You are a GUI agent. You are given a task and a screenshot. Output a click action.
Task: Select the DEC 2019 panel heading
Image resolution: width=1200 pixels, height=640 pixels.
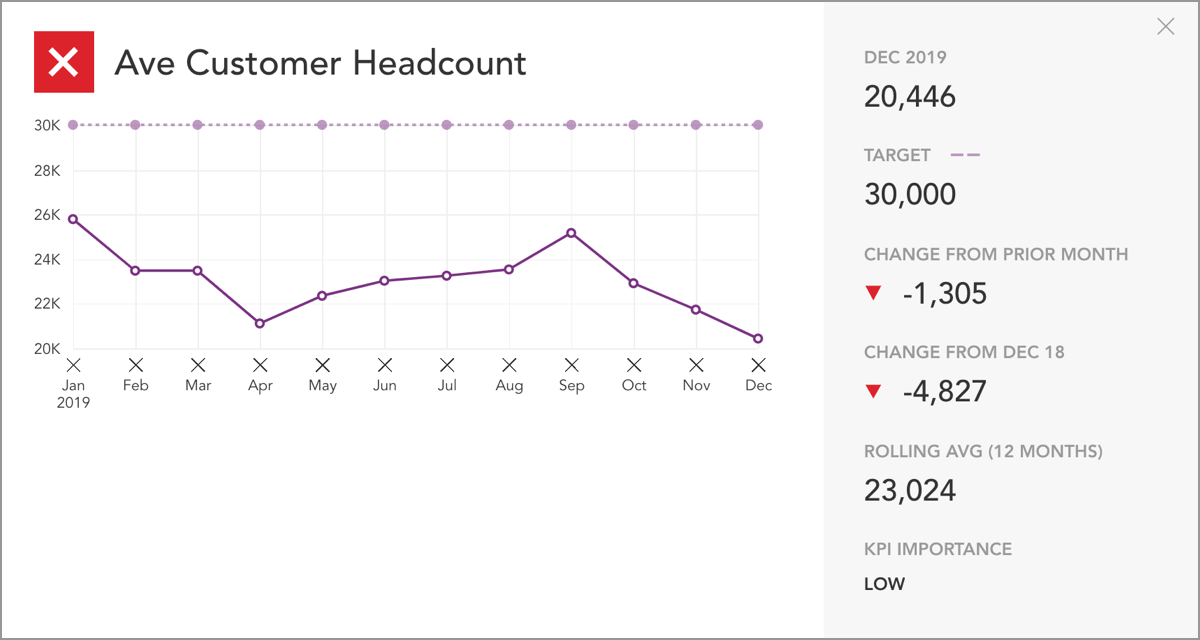[905, 58]
